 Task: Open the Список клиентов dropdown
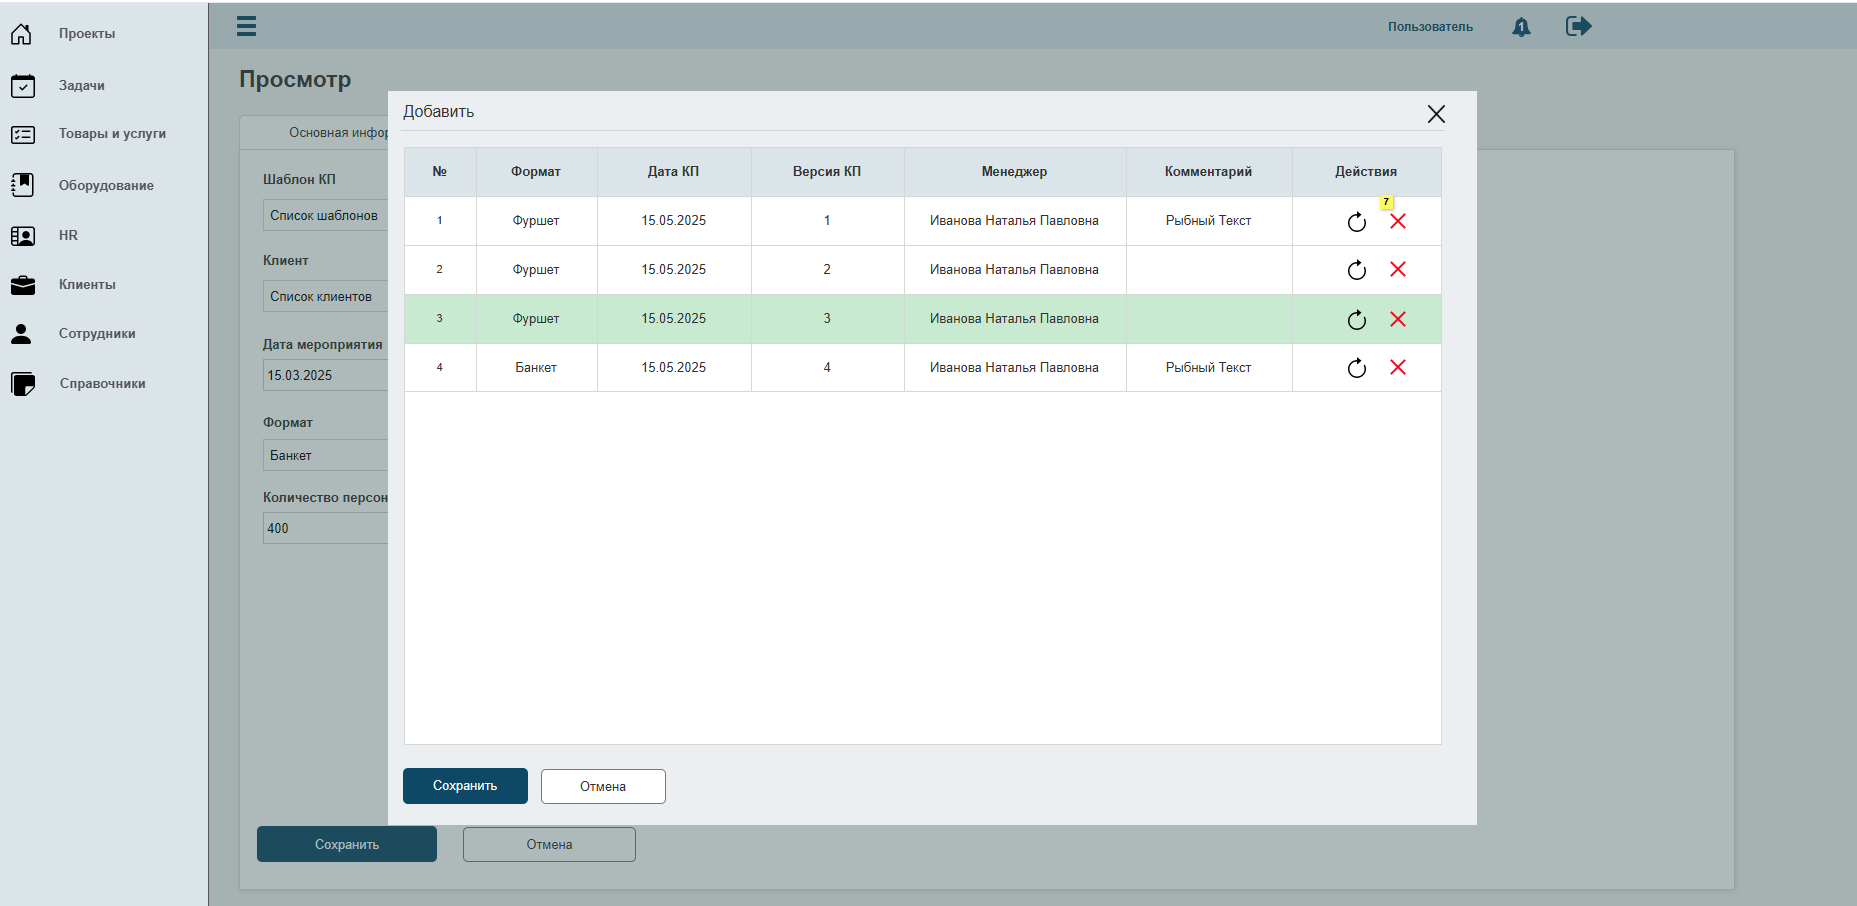326,296
